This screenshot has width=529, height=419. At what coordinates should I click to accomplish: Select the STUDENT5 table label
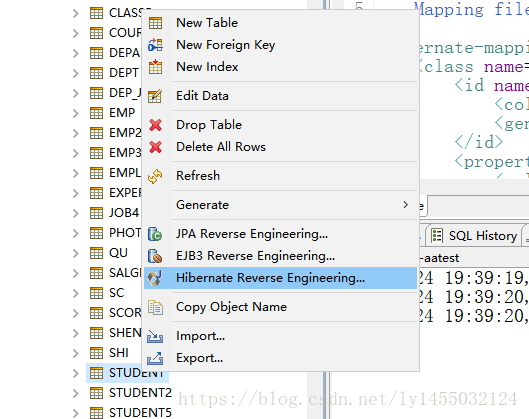140,413
